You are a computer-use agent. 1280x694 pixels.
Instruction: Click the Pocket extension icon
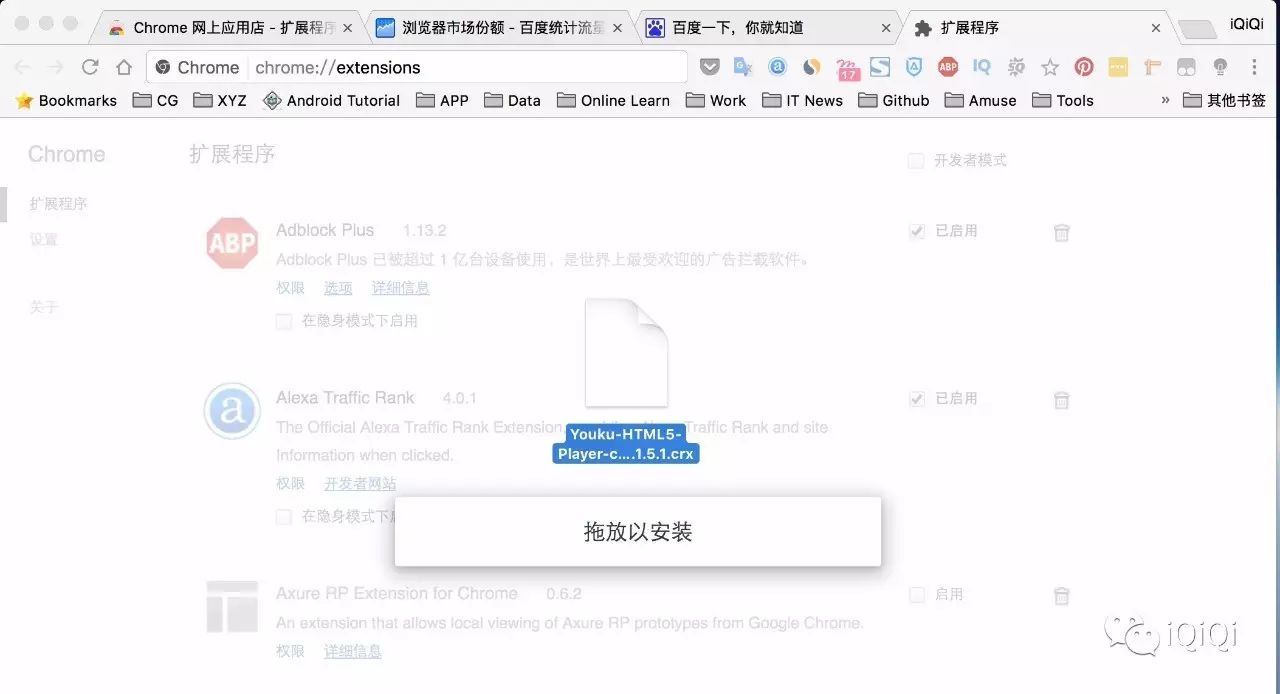(x=709, y=67)
